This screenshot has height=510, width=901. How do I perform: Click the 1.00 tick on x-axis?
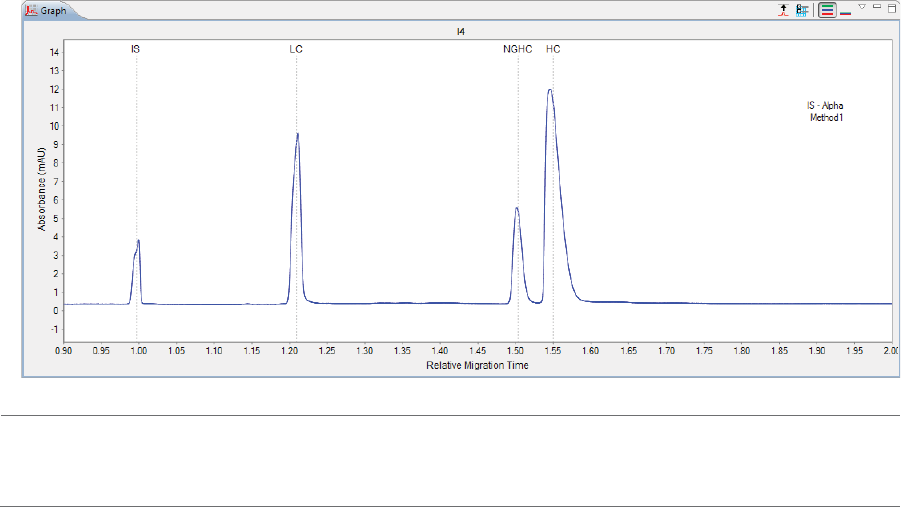138,350
